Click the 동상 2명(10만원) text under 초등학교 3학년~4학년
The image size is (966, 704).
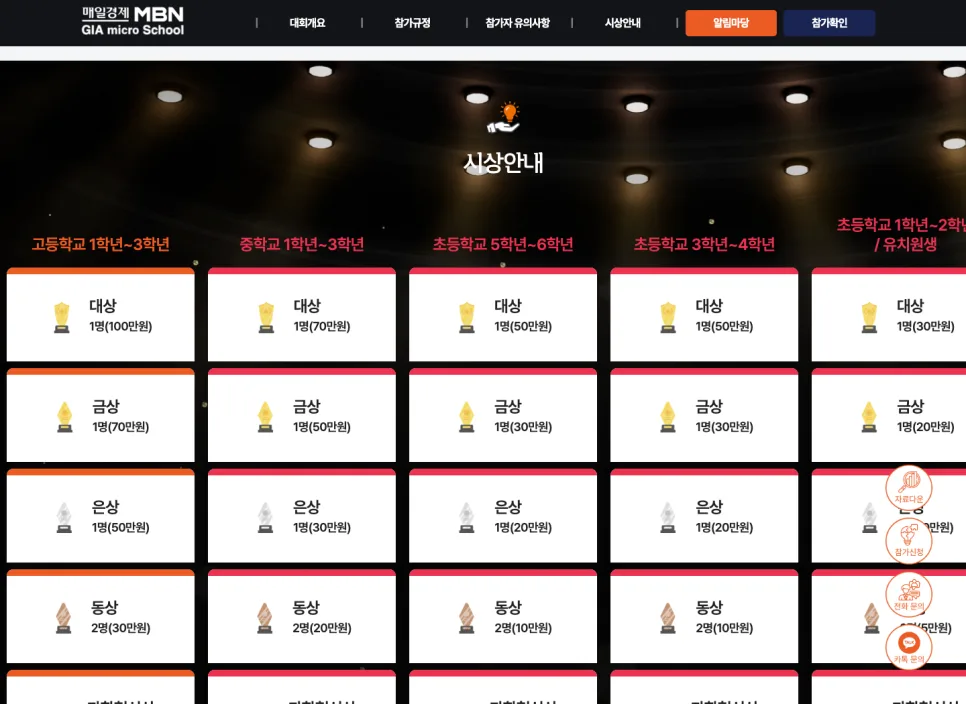tap(724, 617)
